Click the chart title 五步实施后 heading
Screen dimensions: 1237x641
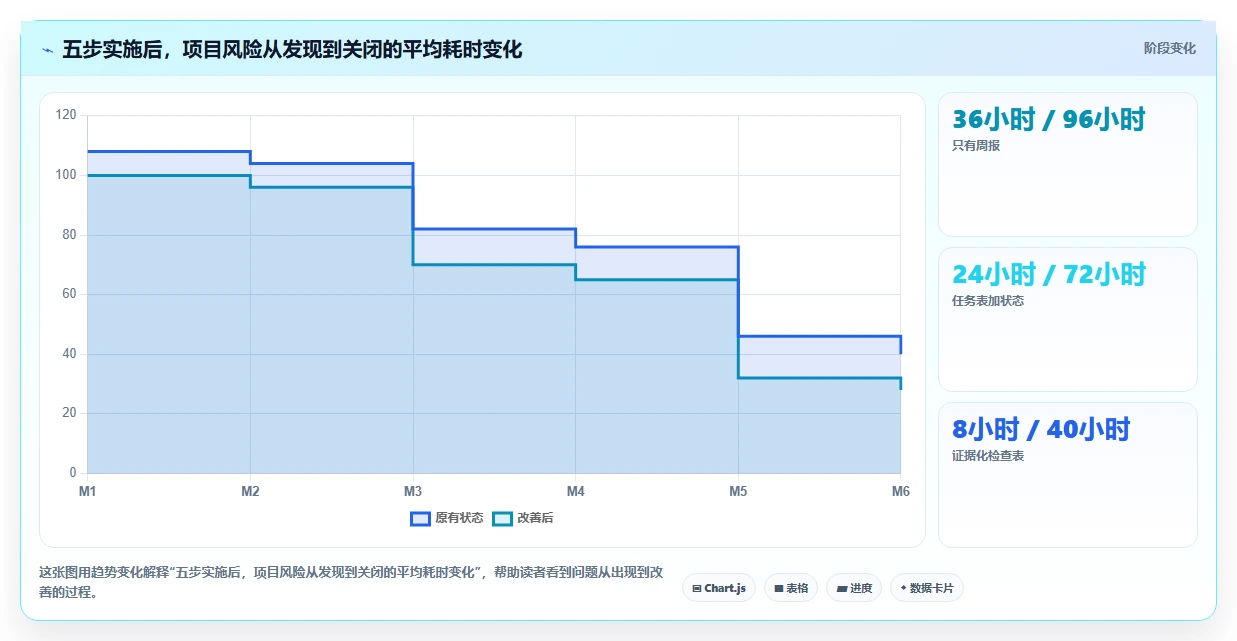pos(292,49)
